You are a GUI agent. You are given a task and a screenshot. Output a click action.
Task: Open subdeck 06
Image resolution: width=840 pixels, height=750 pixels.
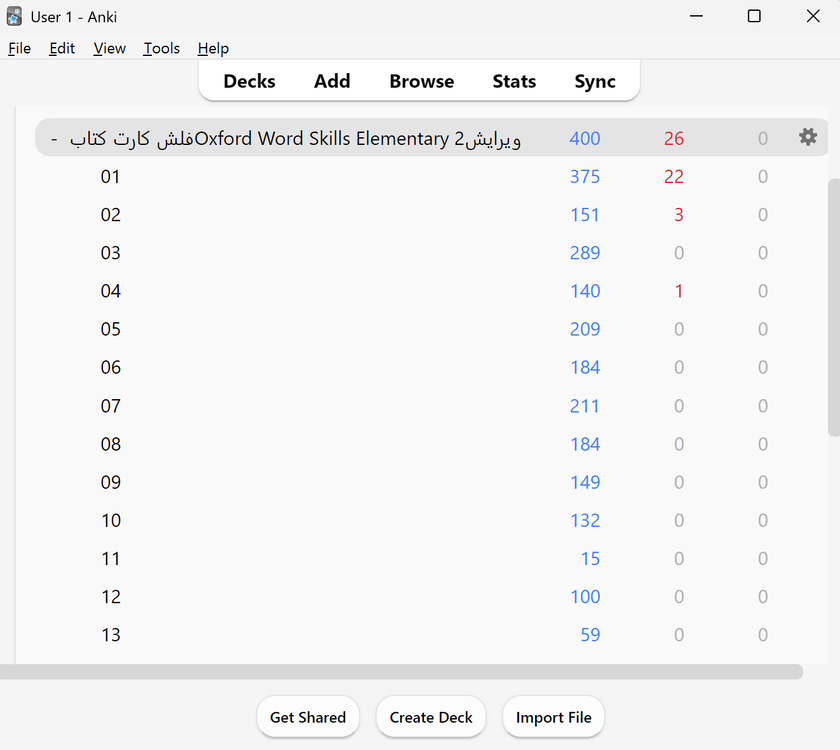110,368
